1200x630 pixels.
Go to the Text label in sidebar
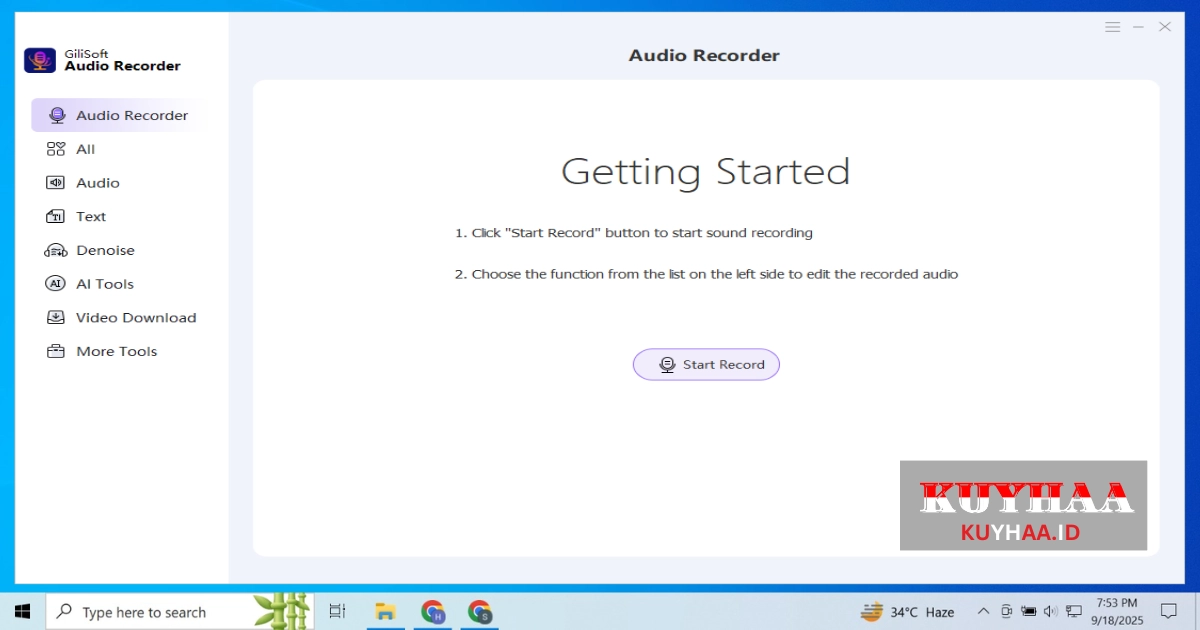click(x=91, y=216)
